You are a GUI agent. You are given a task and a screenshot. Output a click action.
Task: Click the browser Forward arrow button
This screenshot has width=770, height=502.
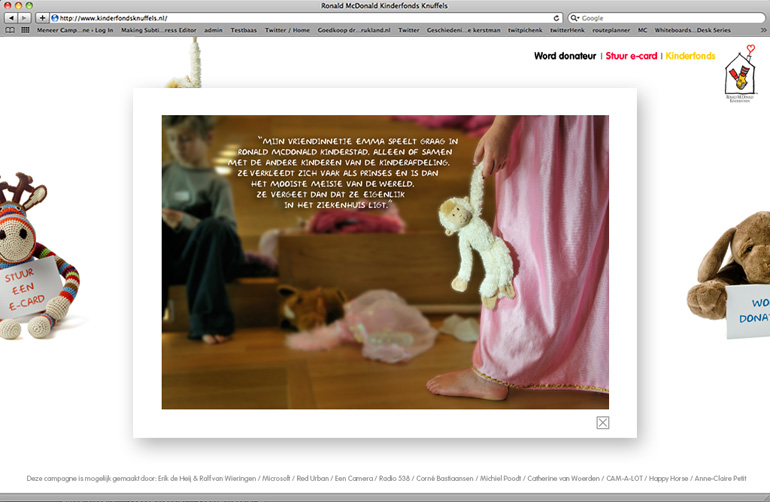[x=24, y=18]
